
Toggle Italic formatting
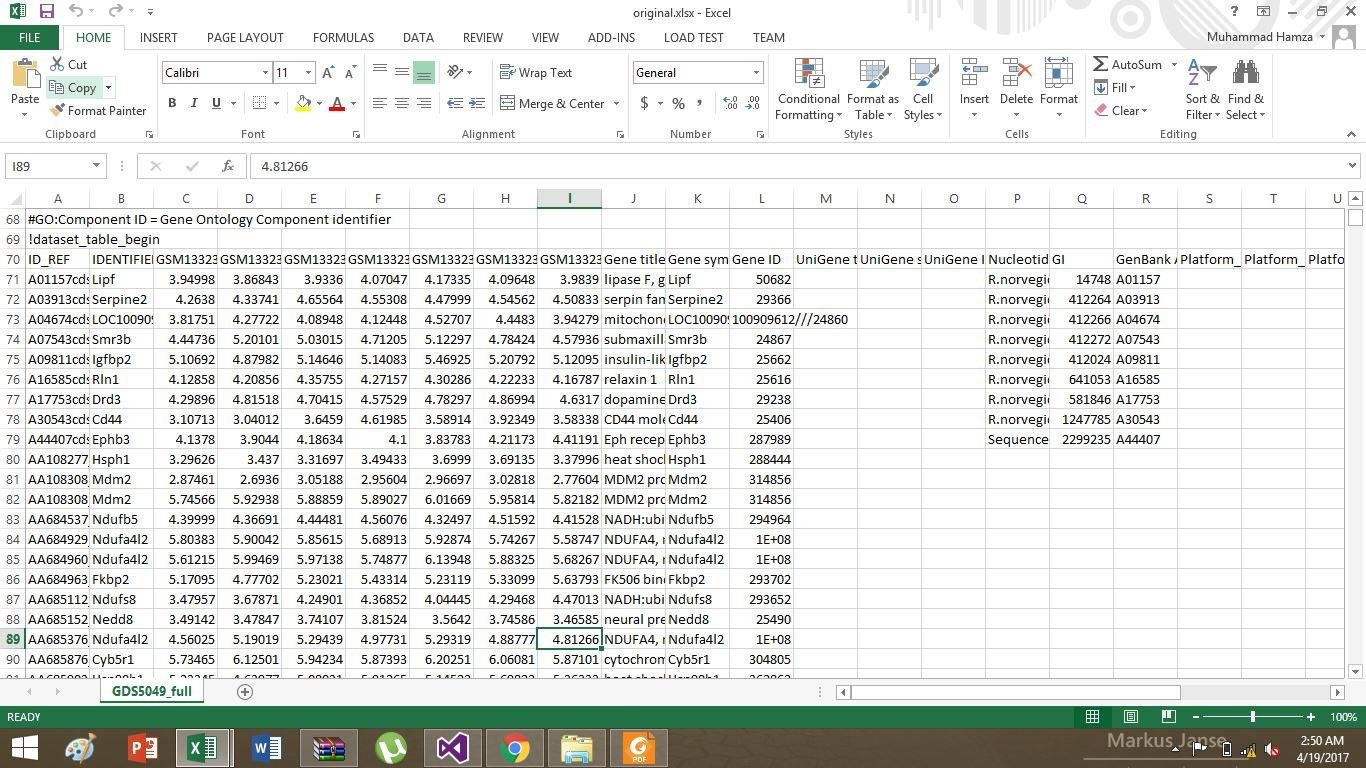tap(194, 103)
